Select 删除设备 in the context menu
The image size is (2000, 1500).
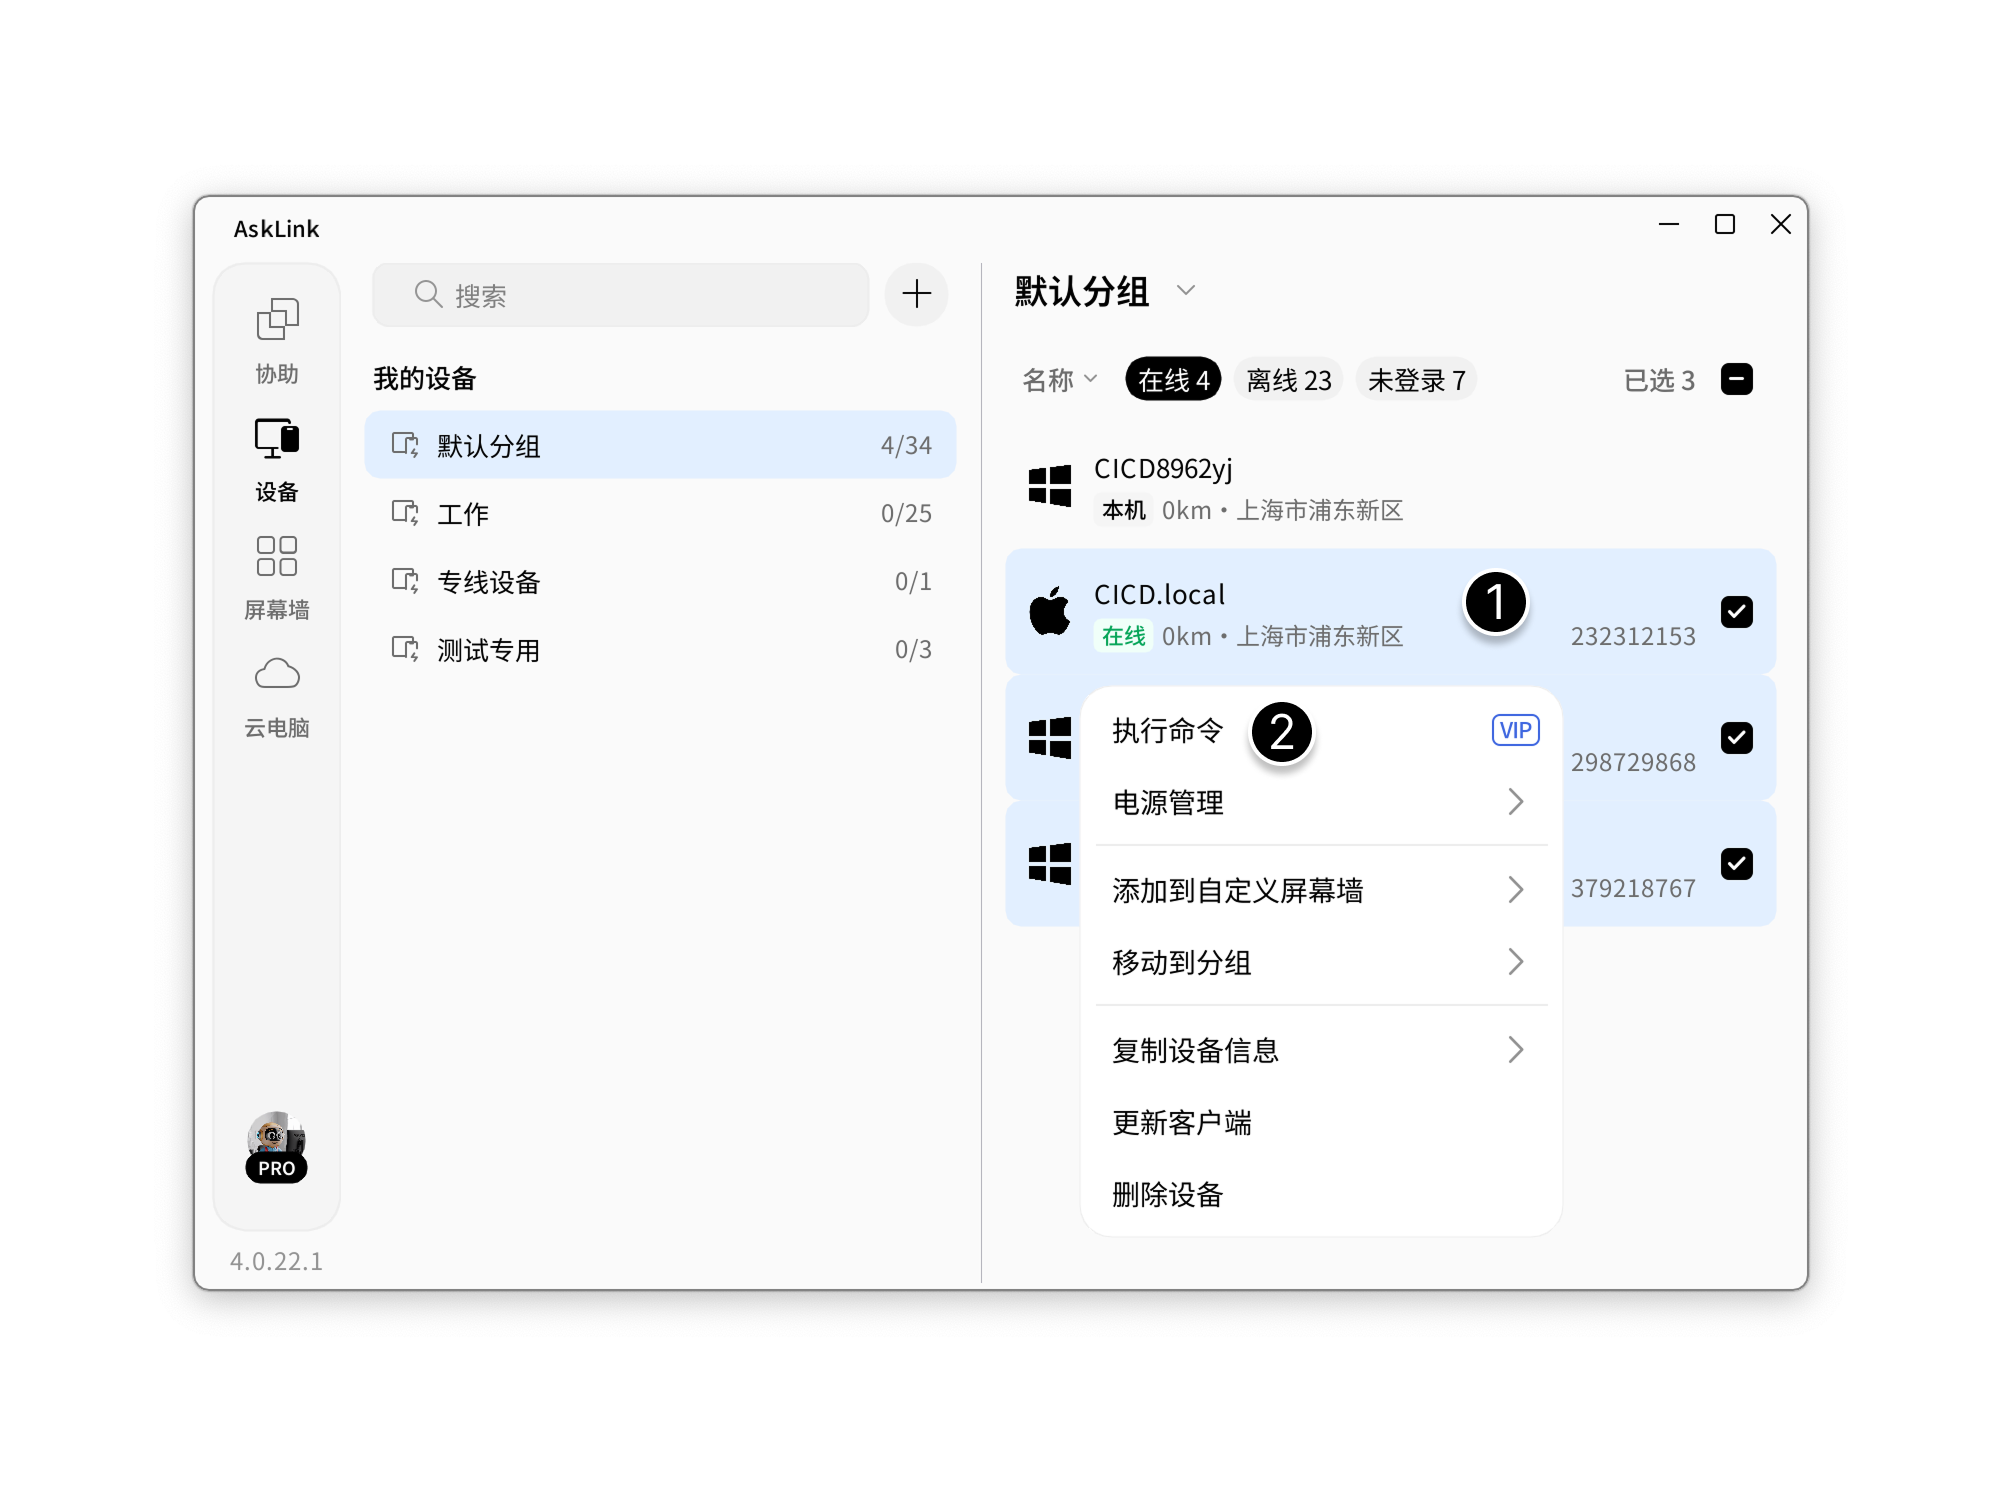coord(1170,1196)
